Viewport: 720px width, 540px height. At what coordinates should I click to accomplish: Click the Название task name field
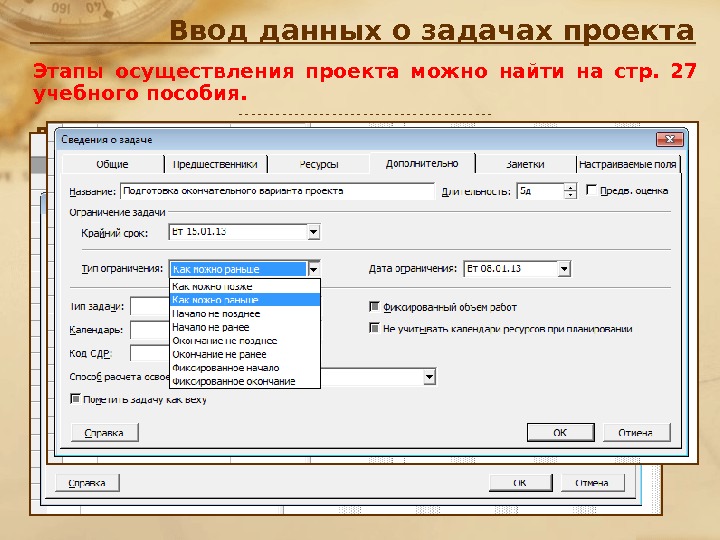click(x=277, y=191)
